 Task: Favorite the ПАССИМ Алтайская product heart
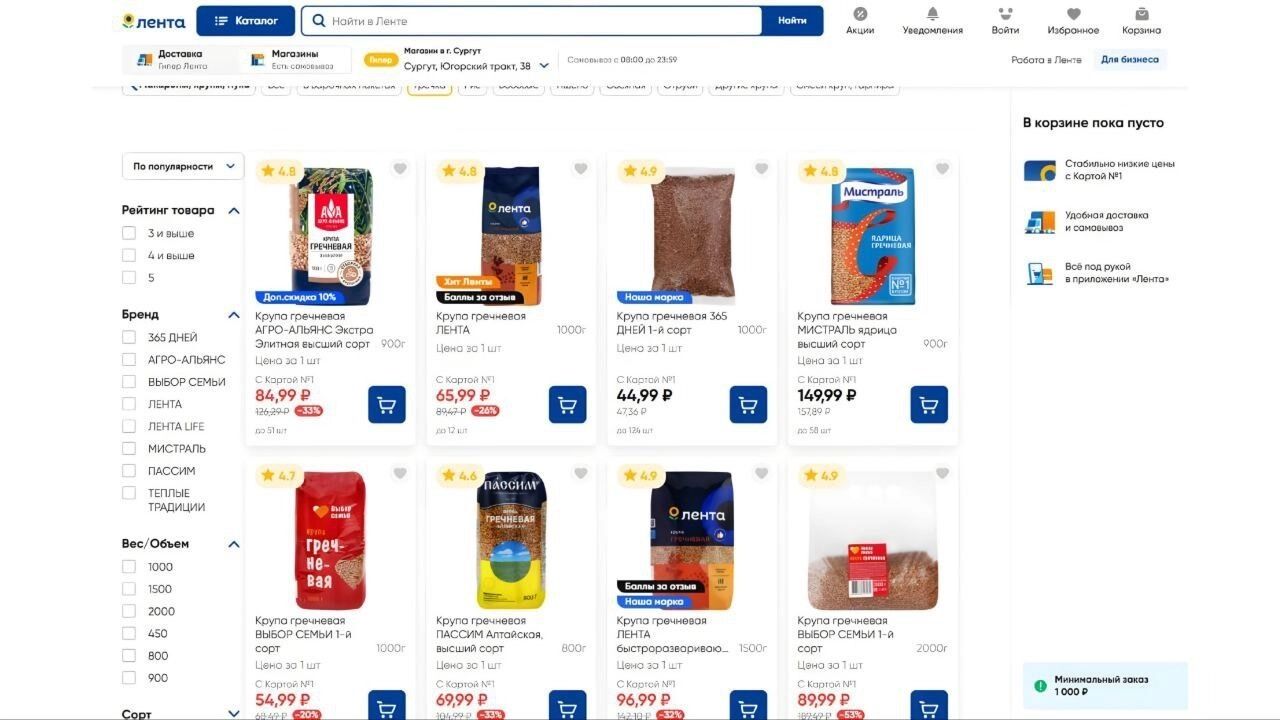pyautogui.click(x=580, y=474)
